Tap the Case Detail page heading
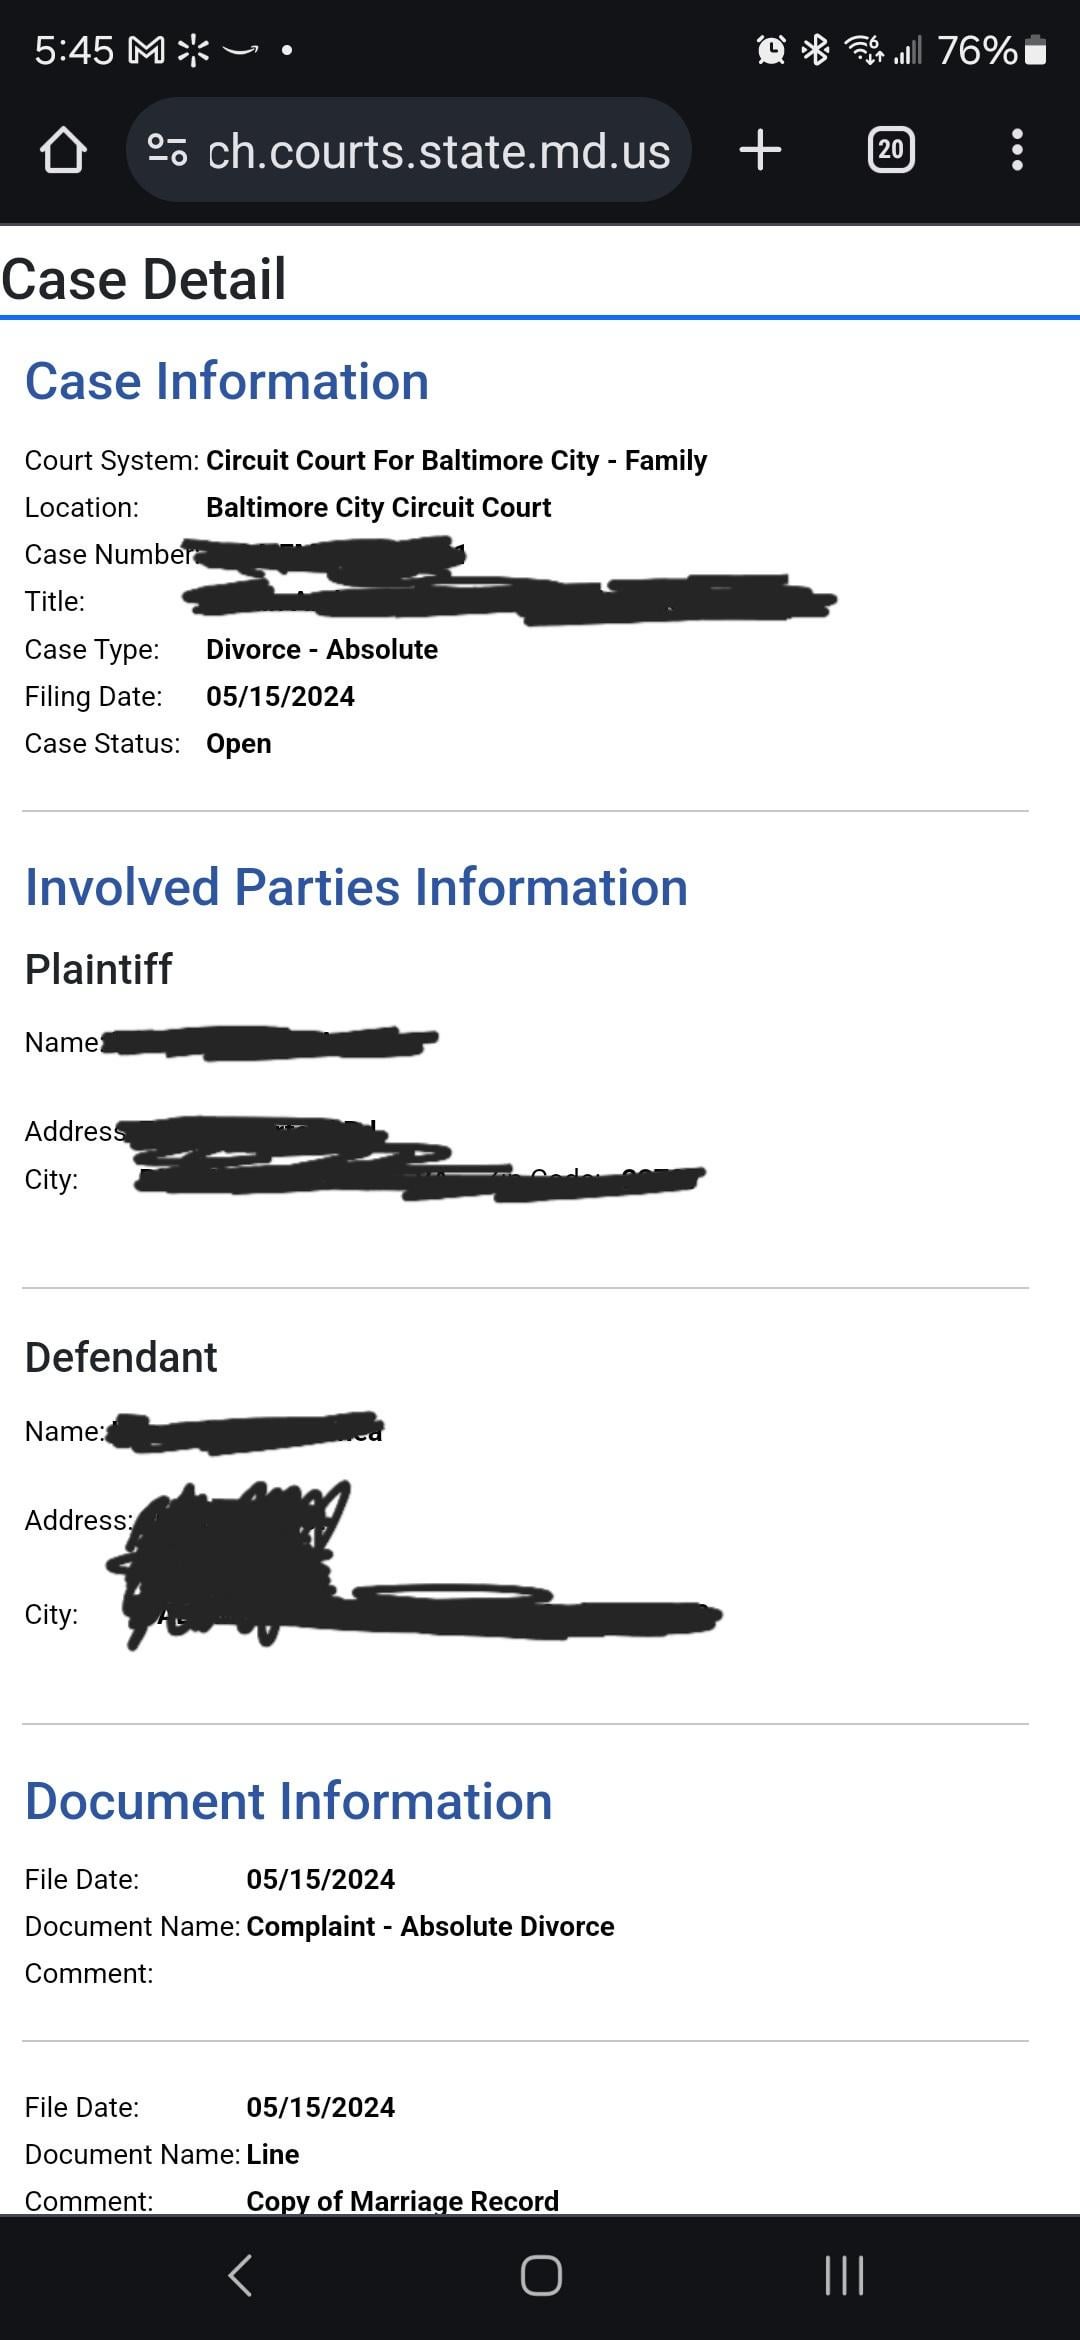 [x=144, y=278]
